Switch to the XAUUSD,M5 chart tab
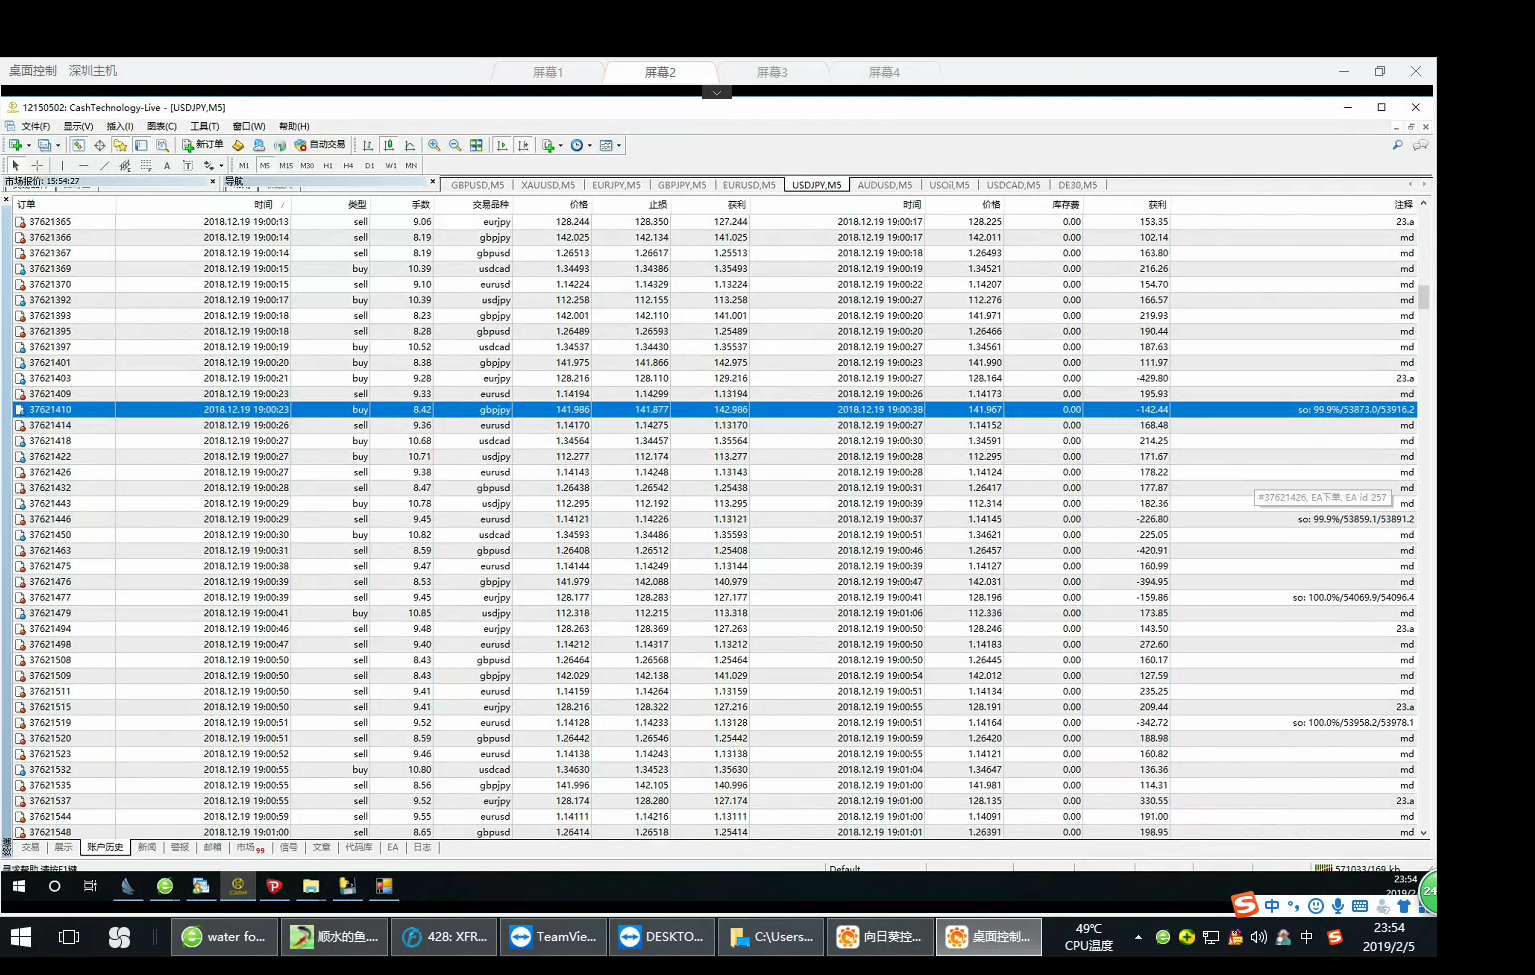The height and width of the screenshot is (975, 1535). pos(548,185)
